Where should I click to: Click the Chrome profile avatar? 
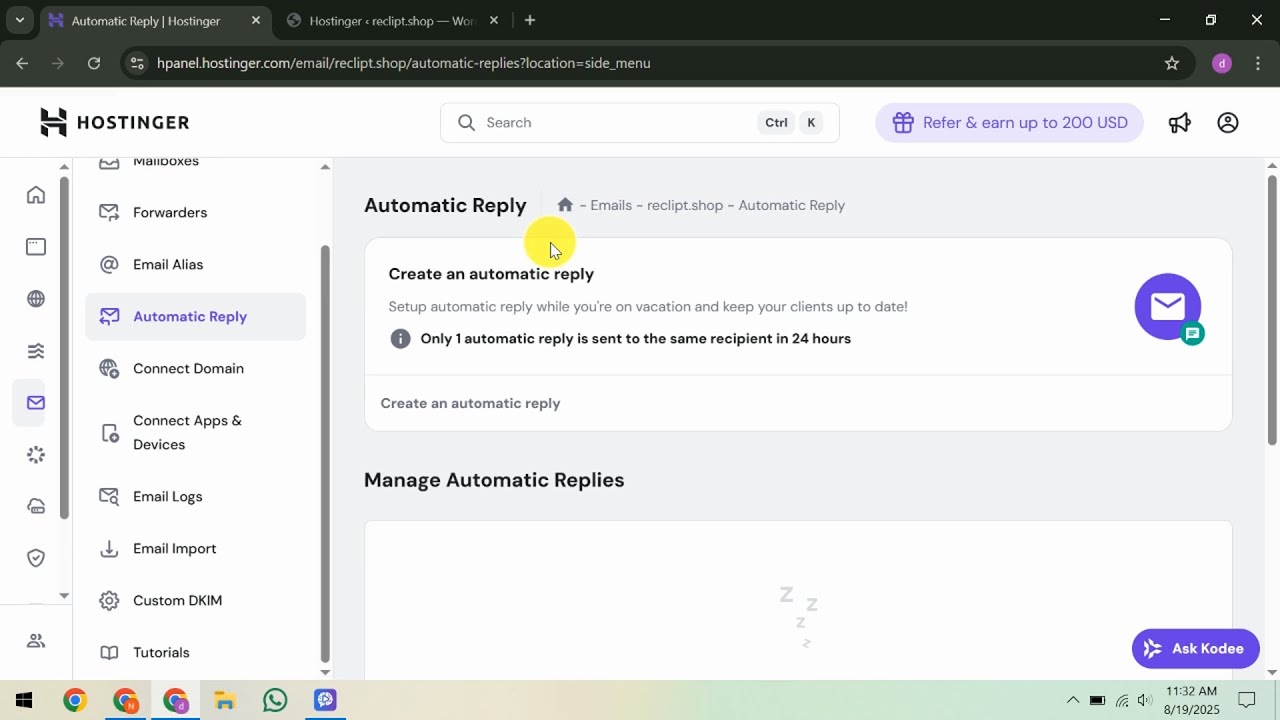coord(1221,63)
